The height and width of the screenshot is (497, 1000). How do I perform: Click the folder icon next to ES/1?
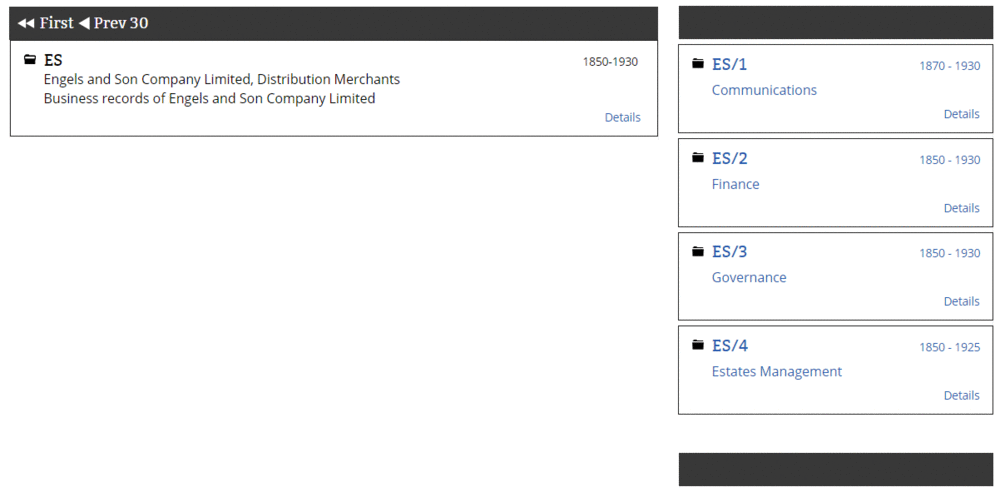point(698,64)
